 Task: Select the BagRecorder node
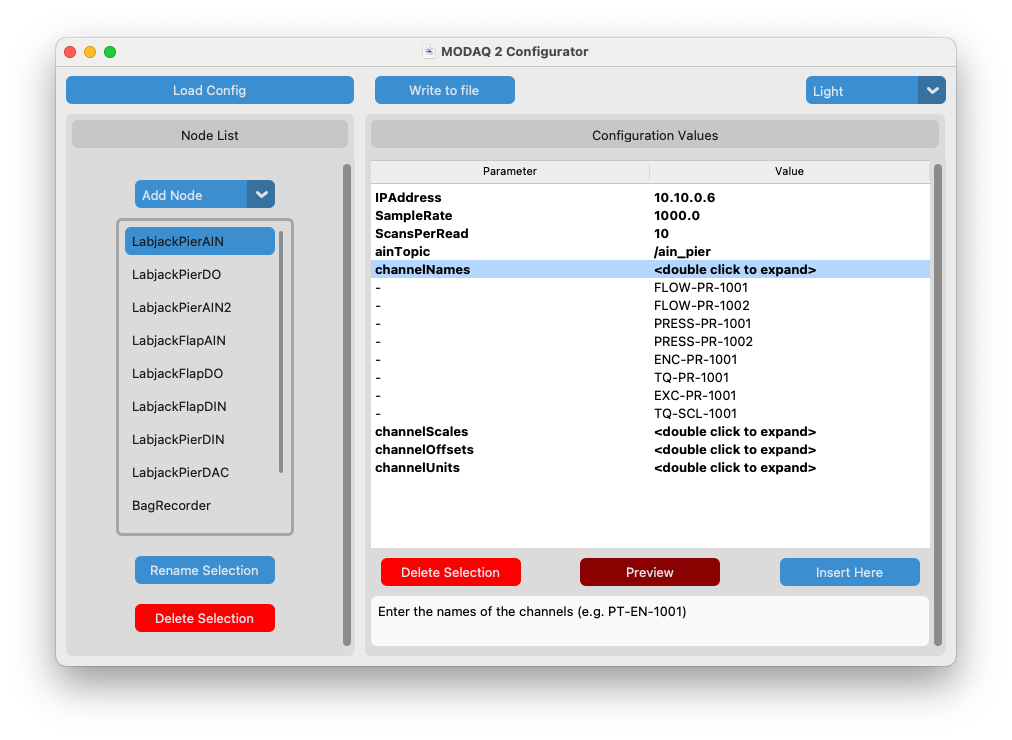[x=172, y=505]
